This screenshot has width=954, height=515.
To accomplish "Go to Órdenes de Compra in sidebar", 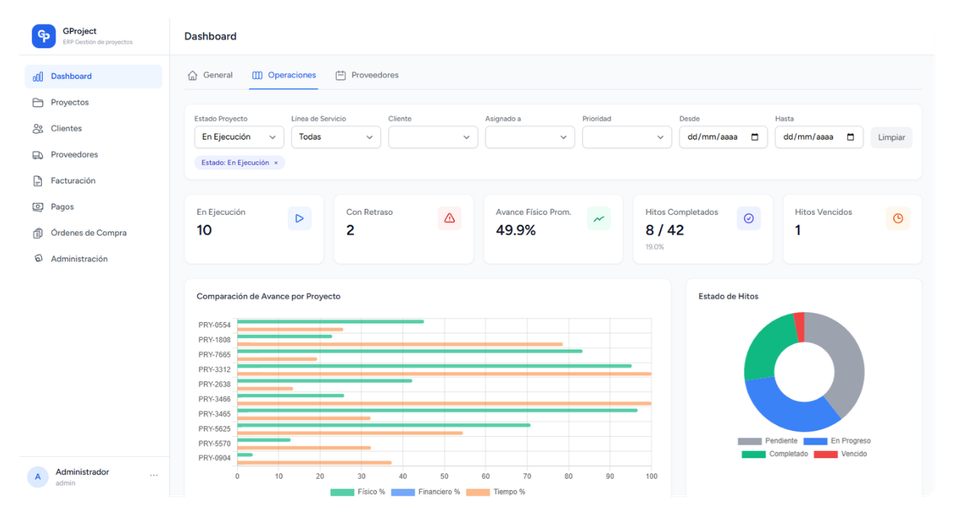I will click(88, 233).
